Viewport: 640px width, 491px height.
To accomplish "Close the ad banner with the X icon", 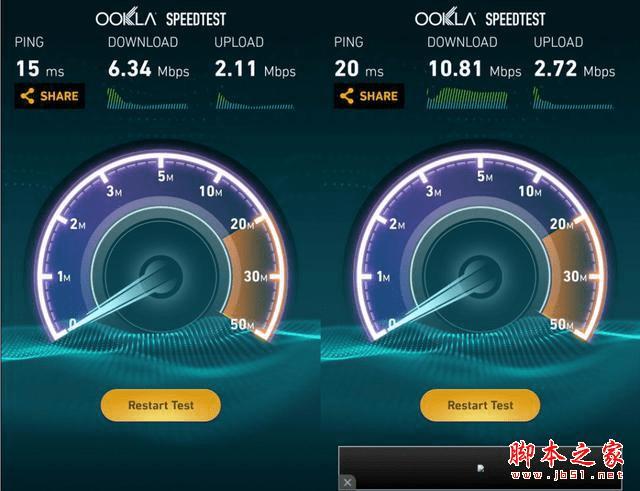I will point(347,482).
